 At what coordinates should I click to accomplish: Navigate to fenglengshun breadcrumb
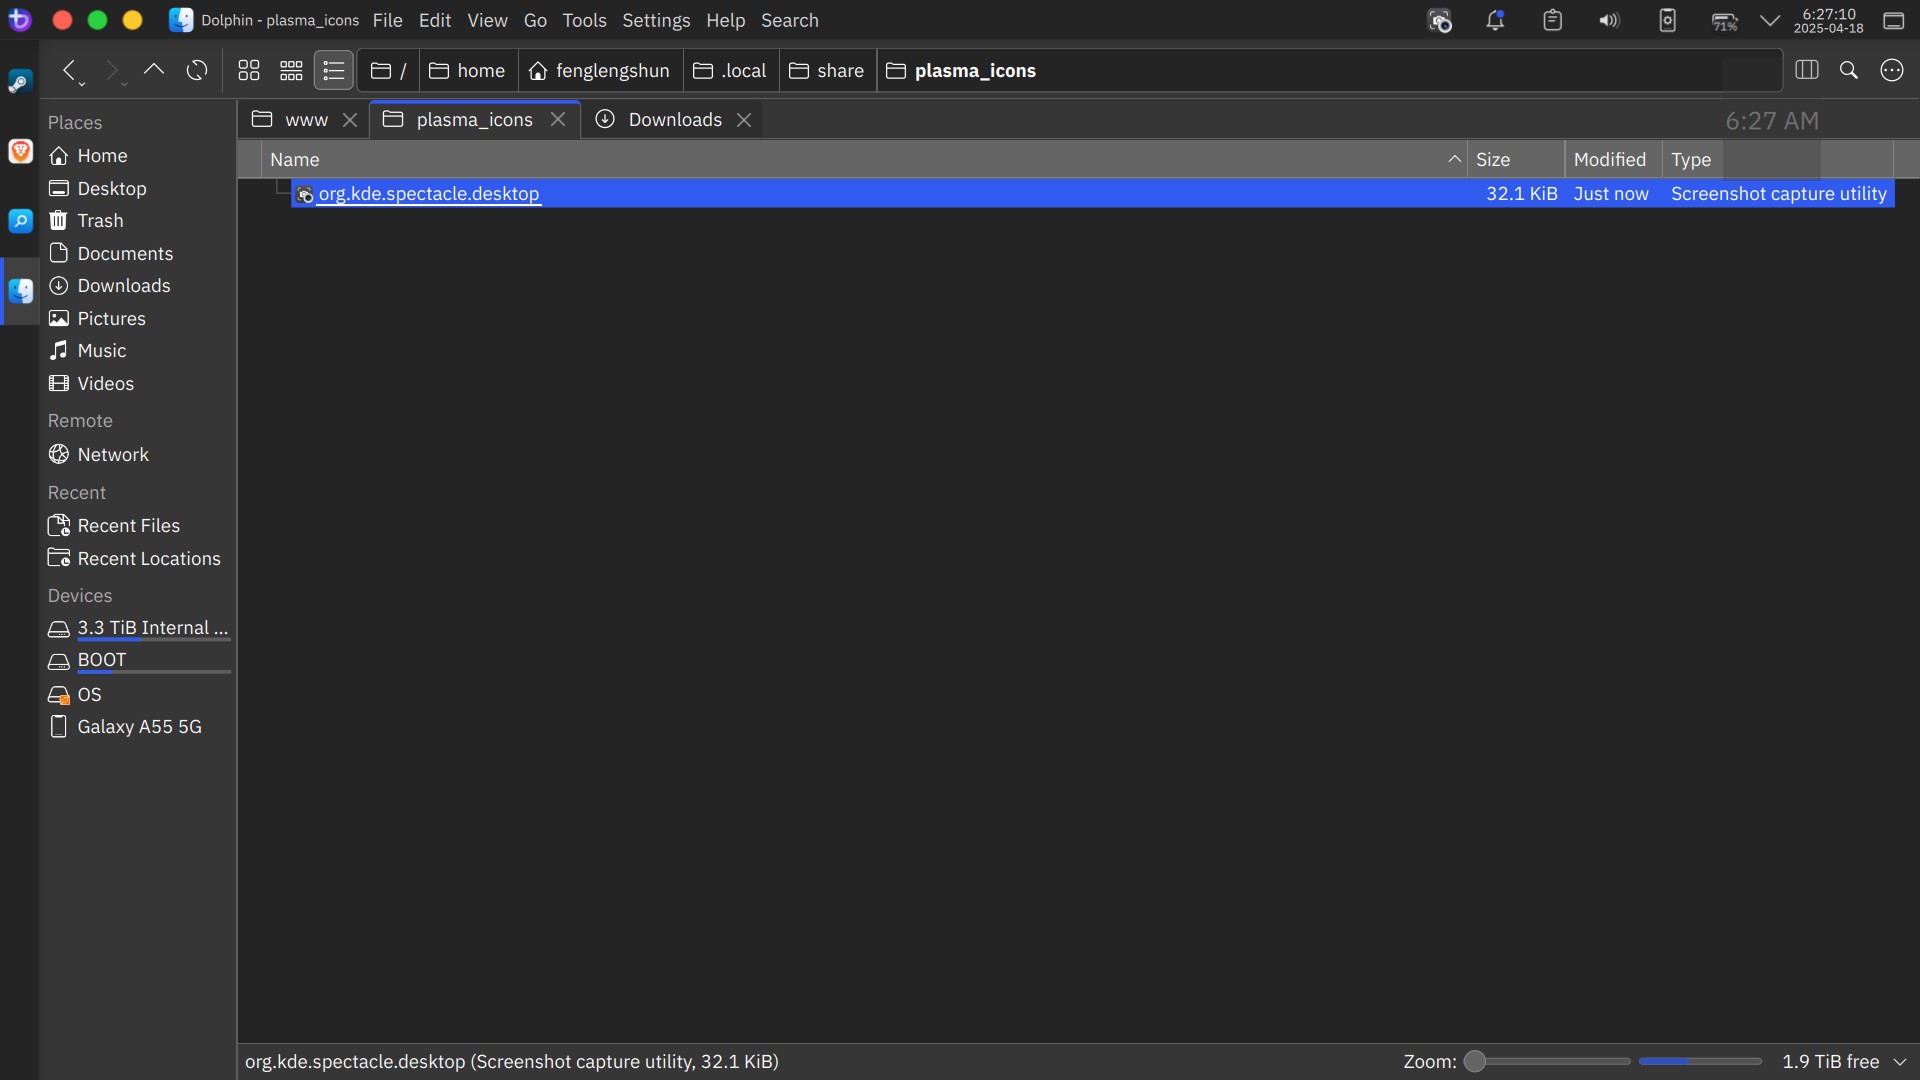[x=599, y=71]
